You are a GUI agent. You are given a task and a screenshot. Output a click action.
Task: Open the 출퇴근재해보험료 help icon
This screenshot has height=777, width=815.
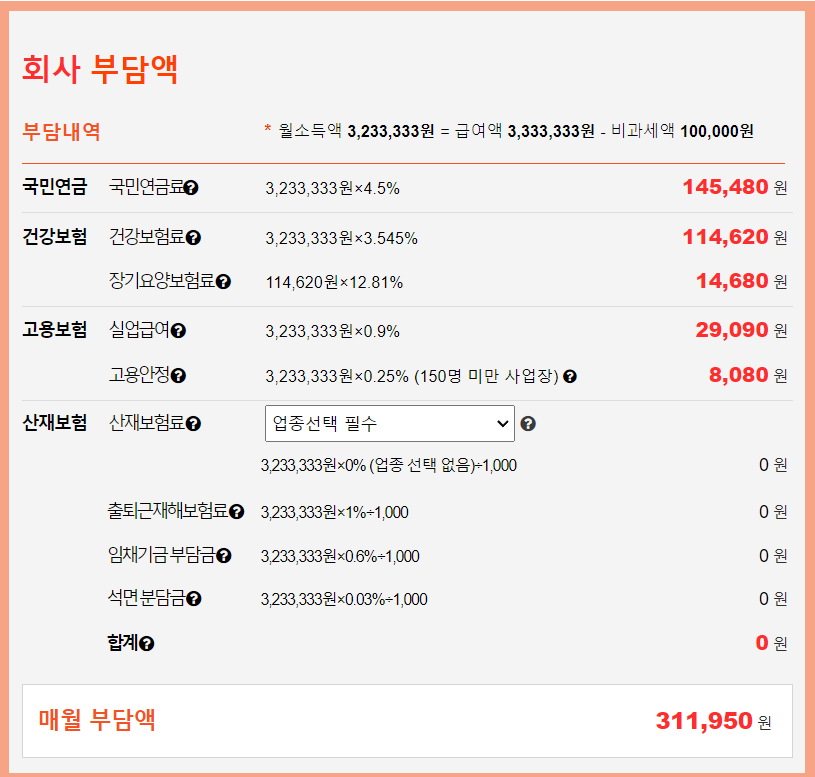point(237,511)
